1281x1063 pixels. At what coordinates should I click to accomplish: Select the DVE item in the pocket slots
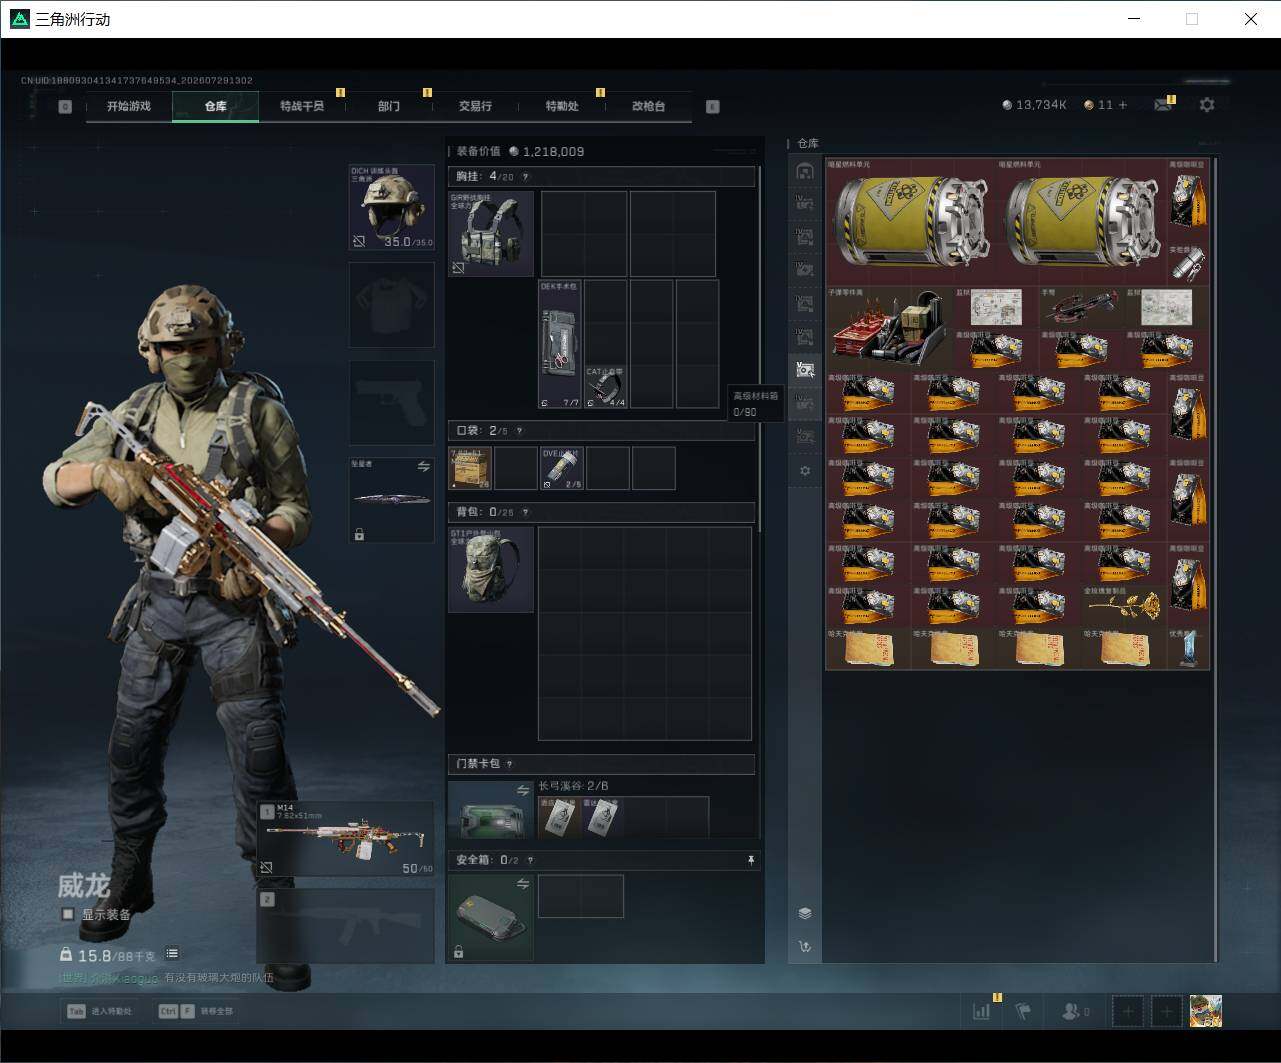pyautogui.click(x=561, y=468)
